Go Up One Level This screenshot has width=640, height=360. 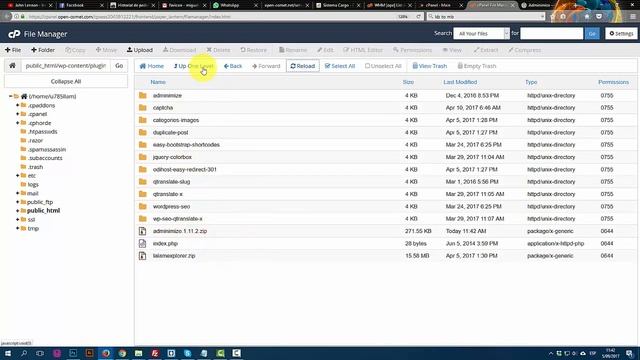[193, 66]
